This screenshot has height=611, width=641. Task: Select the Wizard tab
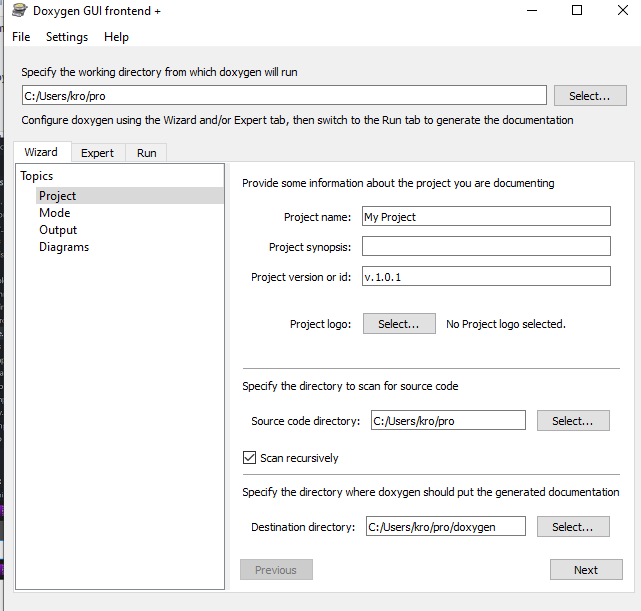pos(41,152)
